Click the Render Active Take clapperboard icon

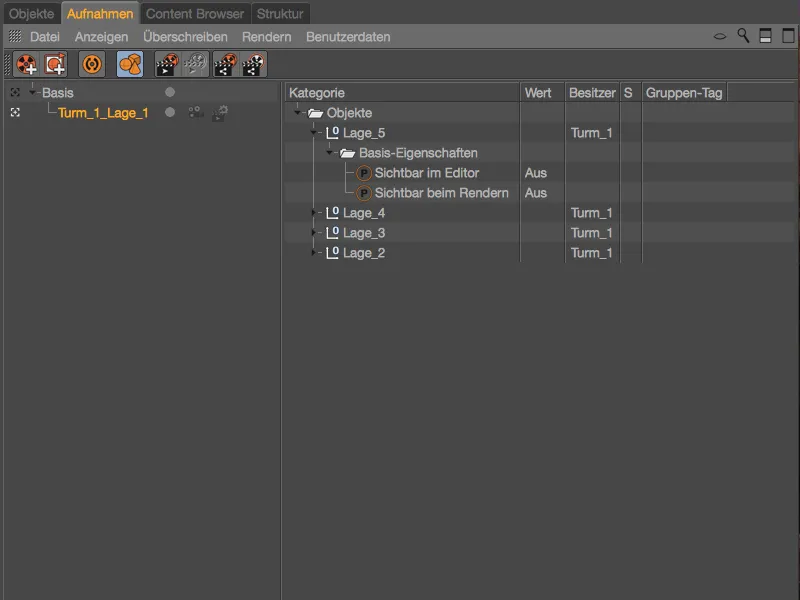tap(167, 64)
